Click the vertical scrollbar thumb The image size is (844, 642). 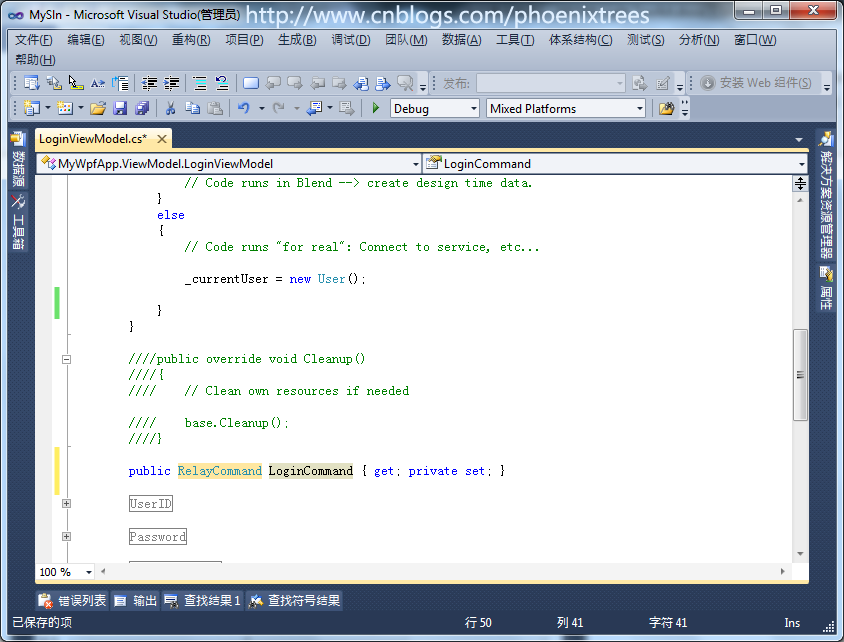click(800, 375)
